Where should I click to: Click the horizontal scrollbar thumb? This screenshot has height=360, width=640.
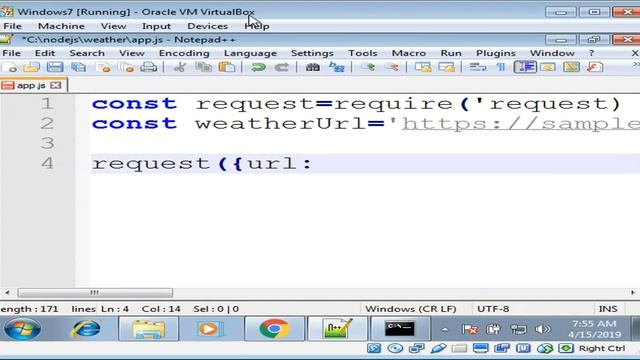click(x=95, y=293)
